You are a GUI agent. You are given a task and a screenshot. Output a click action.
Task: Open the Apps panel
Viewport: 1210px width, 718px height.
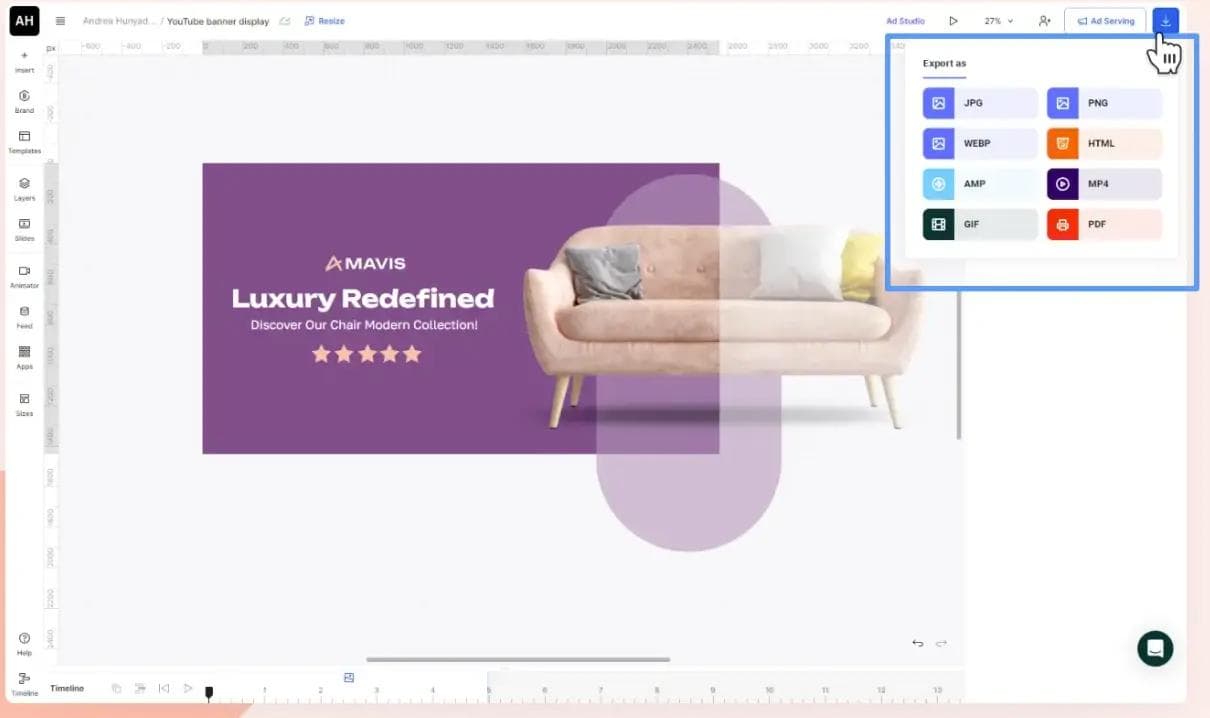24,357
